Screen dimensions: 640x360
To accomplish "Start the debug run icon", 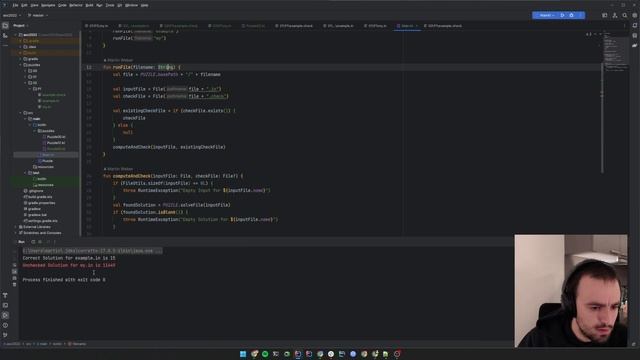I will (571, 15).
